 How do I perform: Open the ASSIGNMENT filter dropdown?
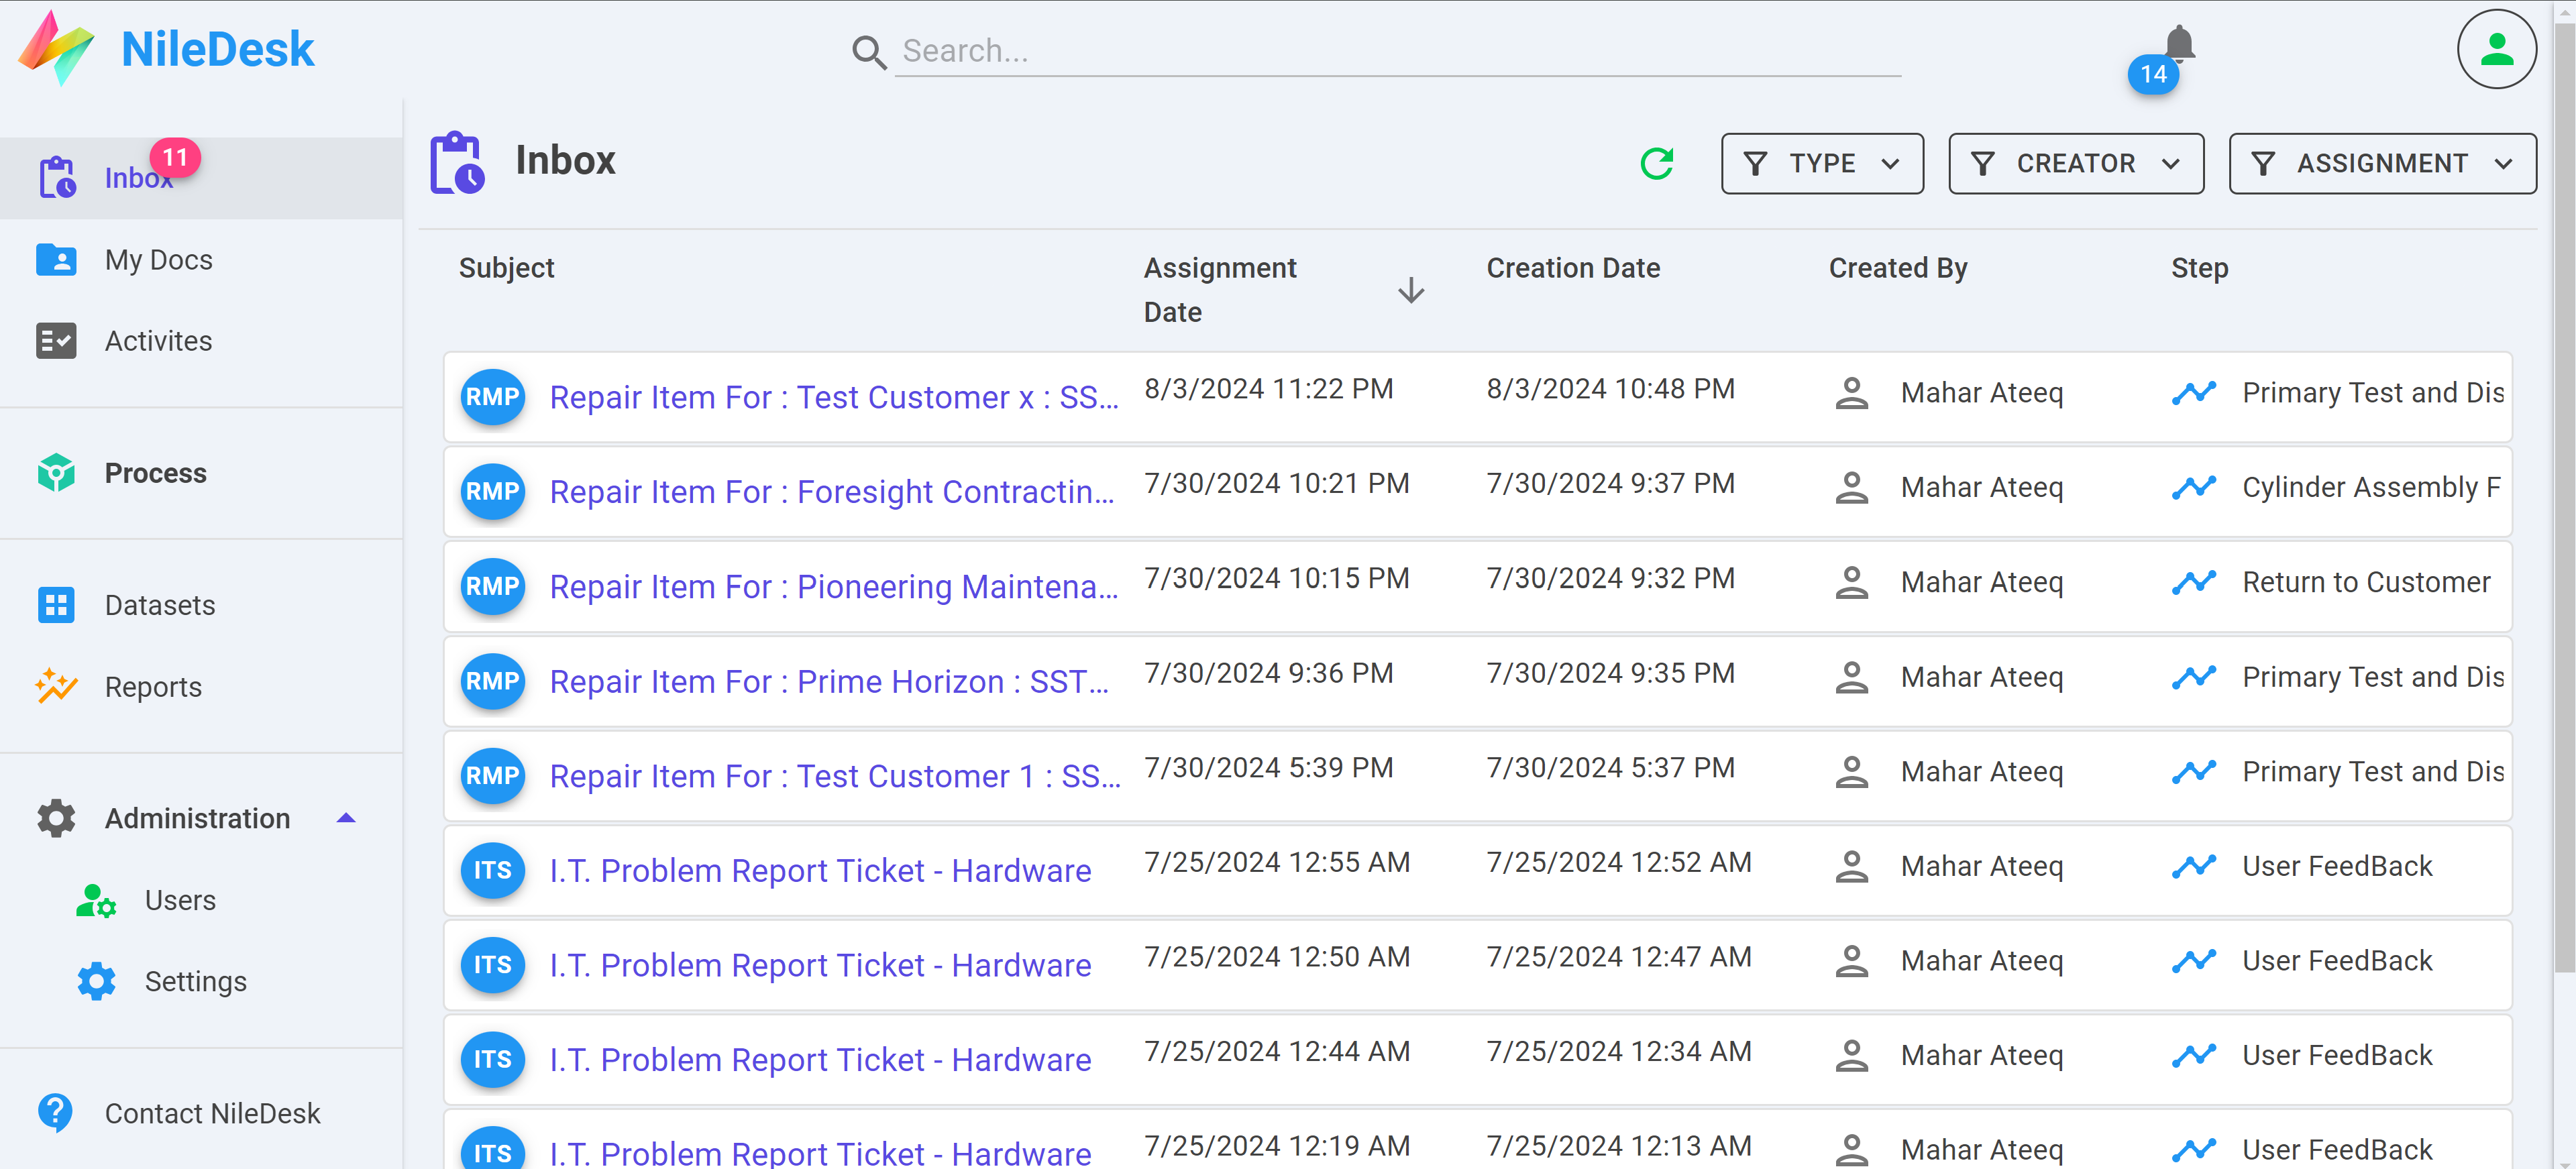pos(2382,163)
